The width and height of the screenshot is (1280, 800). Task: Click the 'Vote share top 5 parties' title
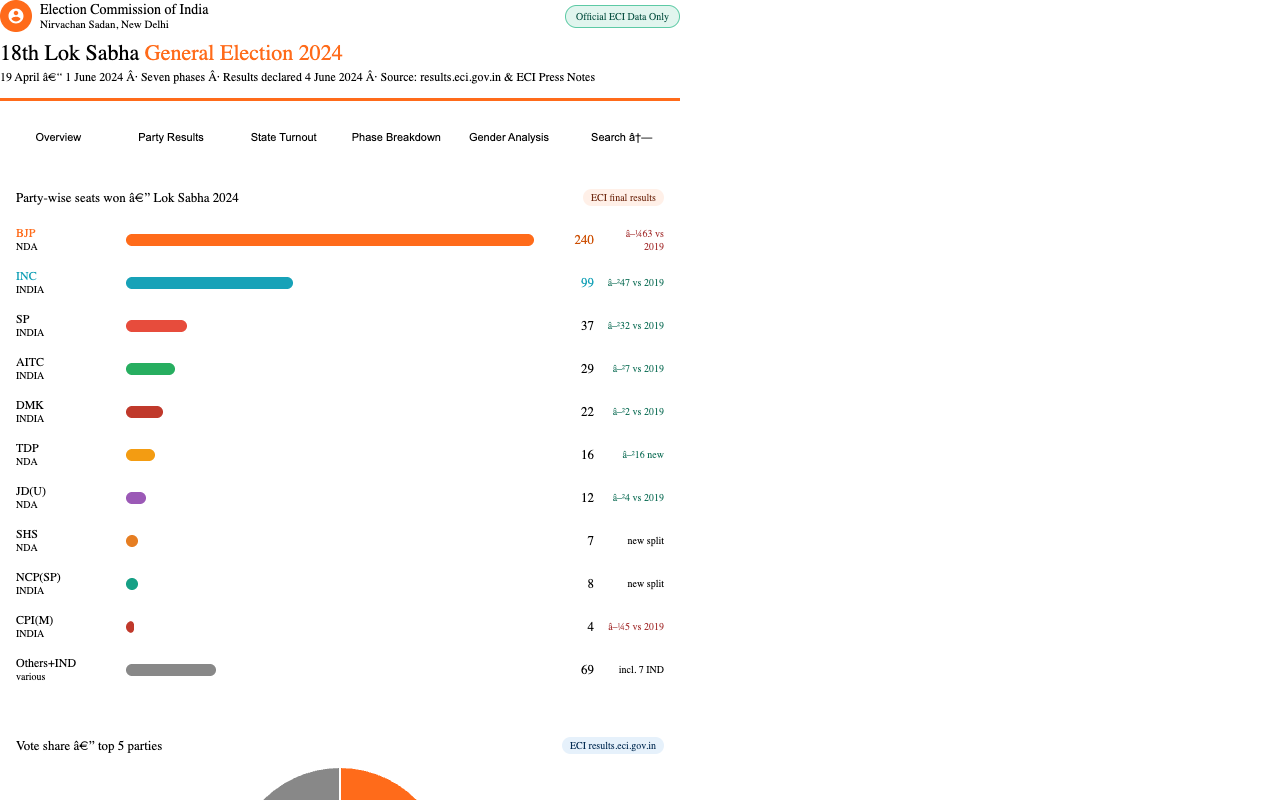[89, 746]
